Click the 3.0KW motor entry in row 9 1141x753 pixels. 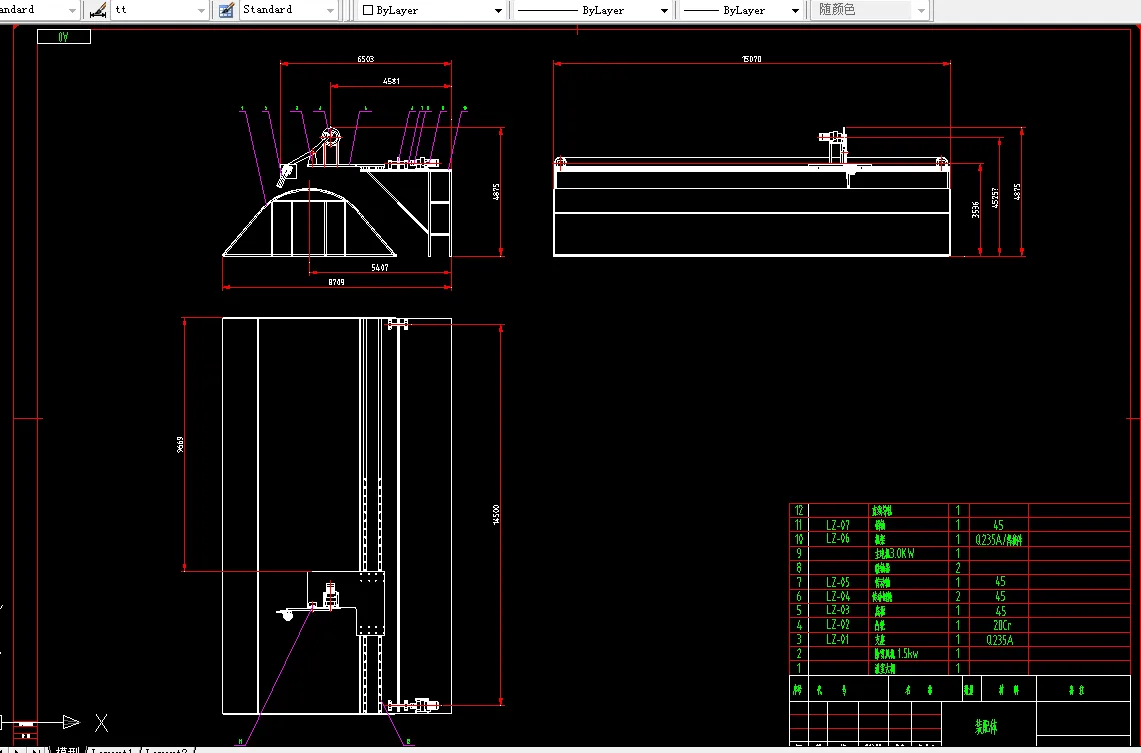pos(894,554)
